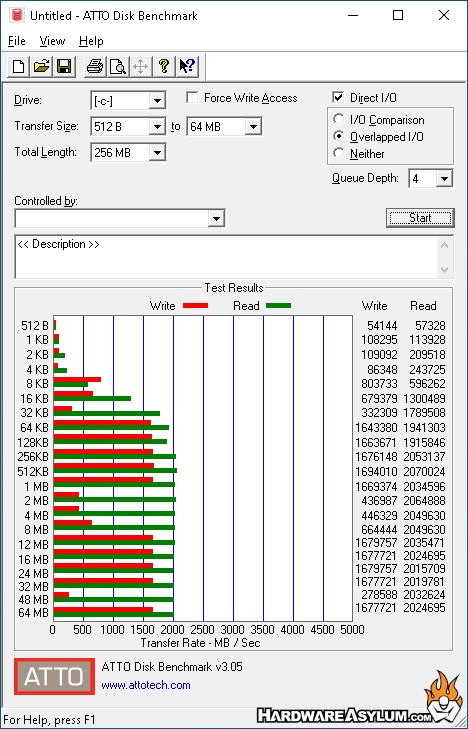The width and height of the screenshot is (468, 729).
Task: Uncheck the Direct I/O checkbox
Action: click(338, 98)
